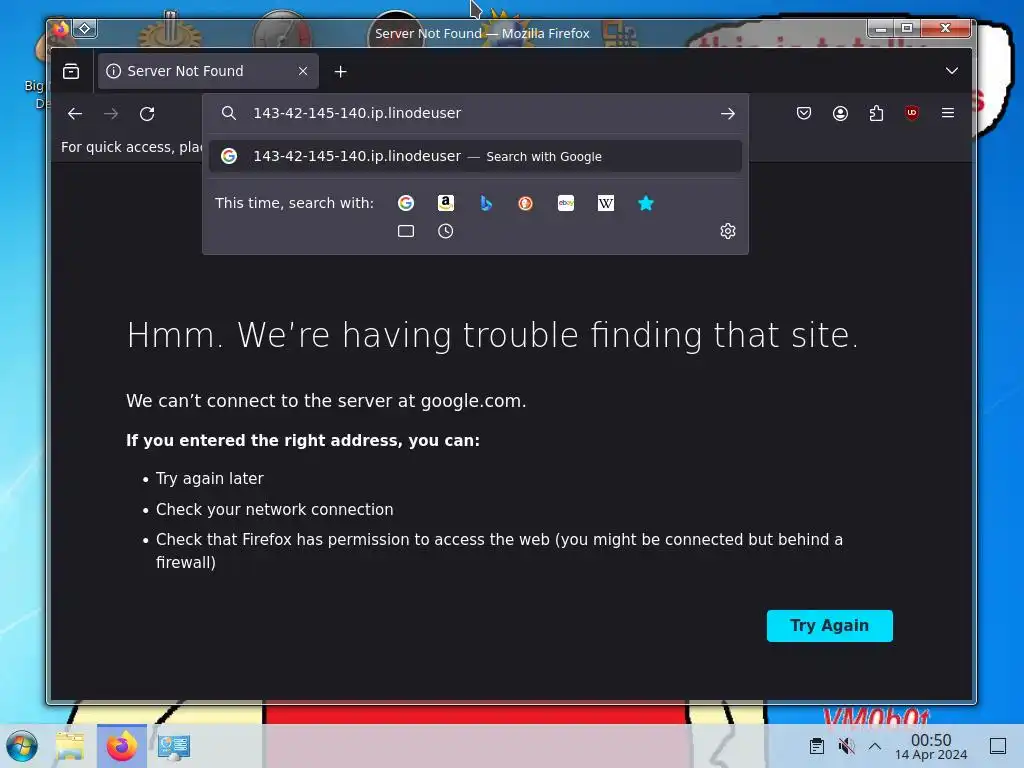Open a new tab with plus
Screen dimensions: 1024x768
tap(340, 72)
